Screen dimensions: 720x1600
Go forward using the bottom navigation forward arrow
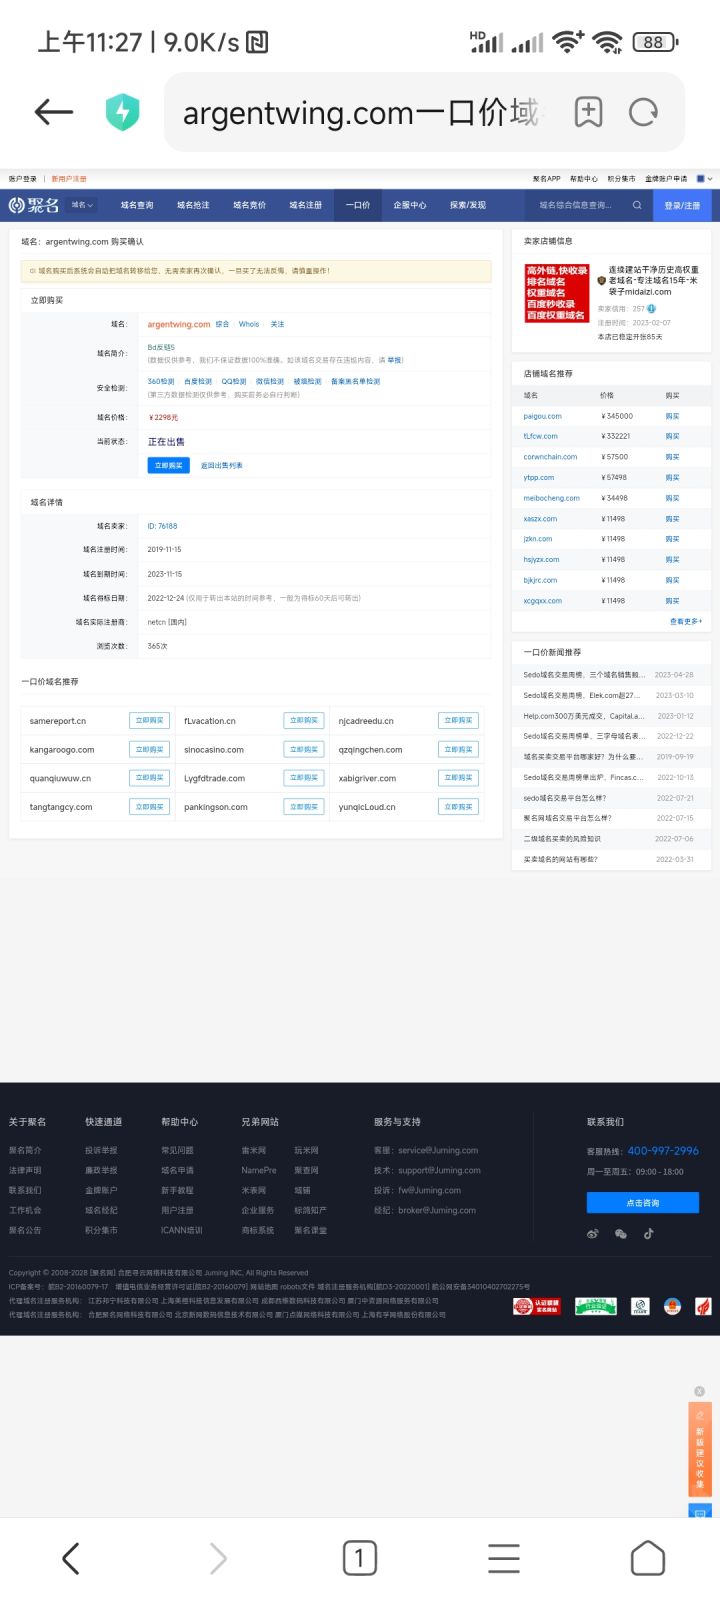point(218,1558)
